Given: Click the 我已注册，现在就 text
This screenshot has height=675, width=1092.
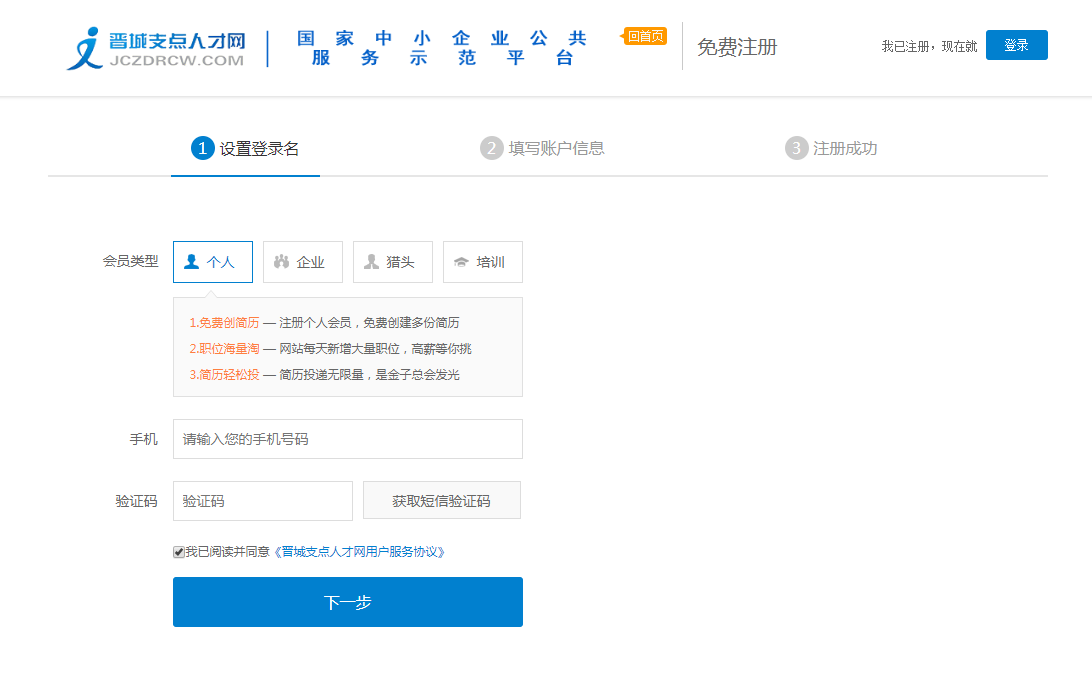Looking at the screenshot, I should point(929,46).
